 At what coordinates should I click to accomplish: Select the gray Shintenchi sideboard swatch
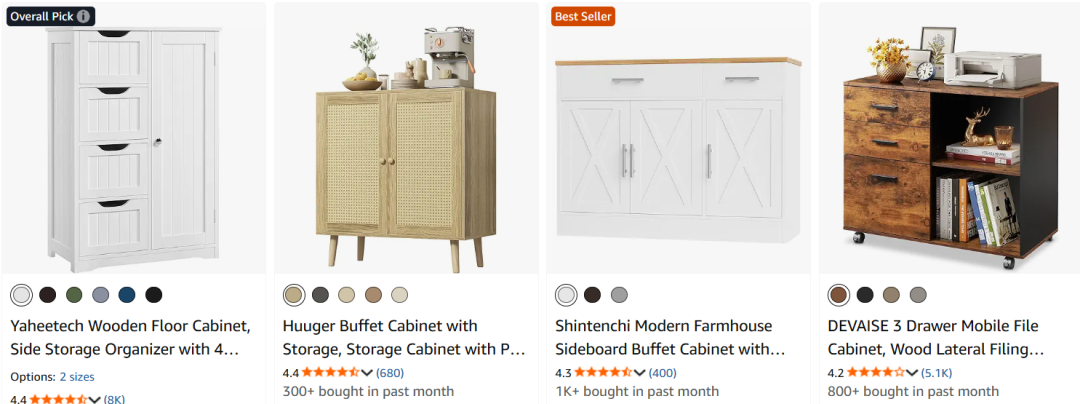coord(619,295)
